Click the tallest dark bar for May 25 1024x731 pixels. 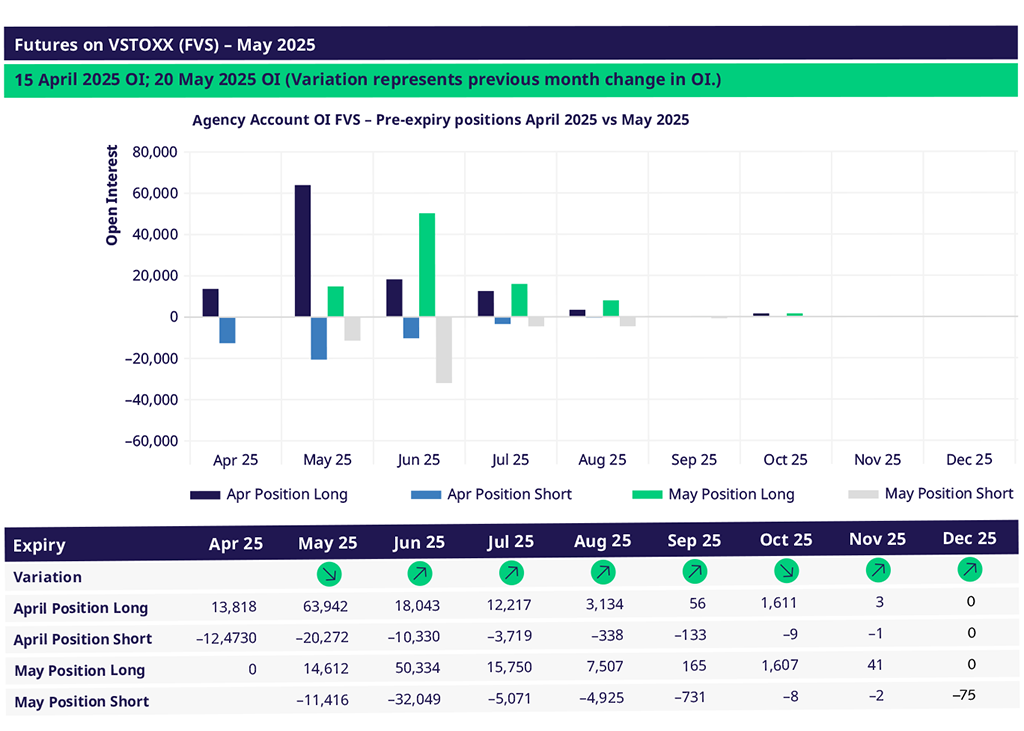(x=302, y=251)
